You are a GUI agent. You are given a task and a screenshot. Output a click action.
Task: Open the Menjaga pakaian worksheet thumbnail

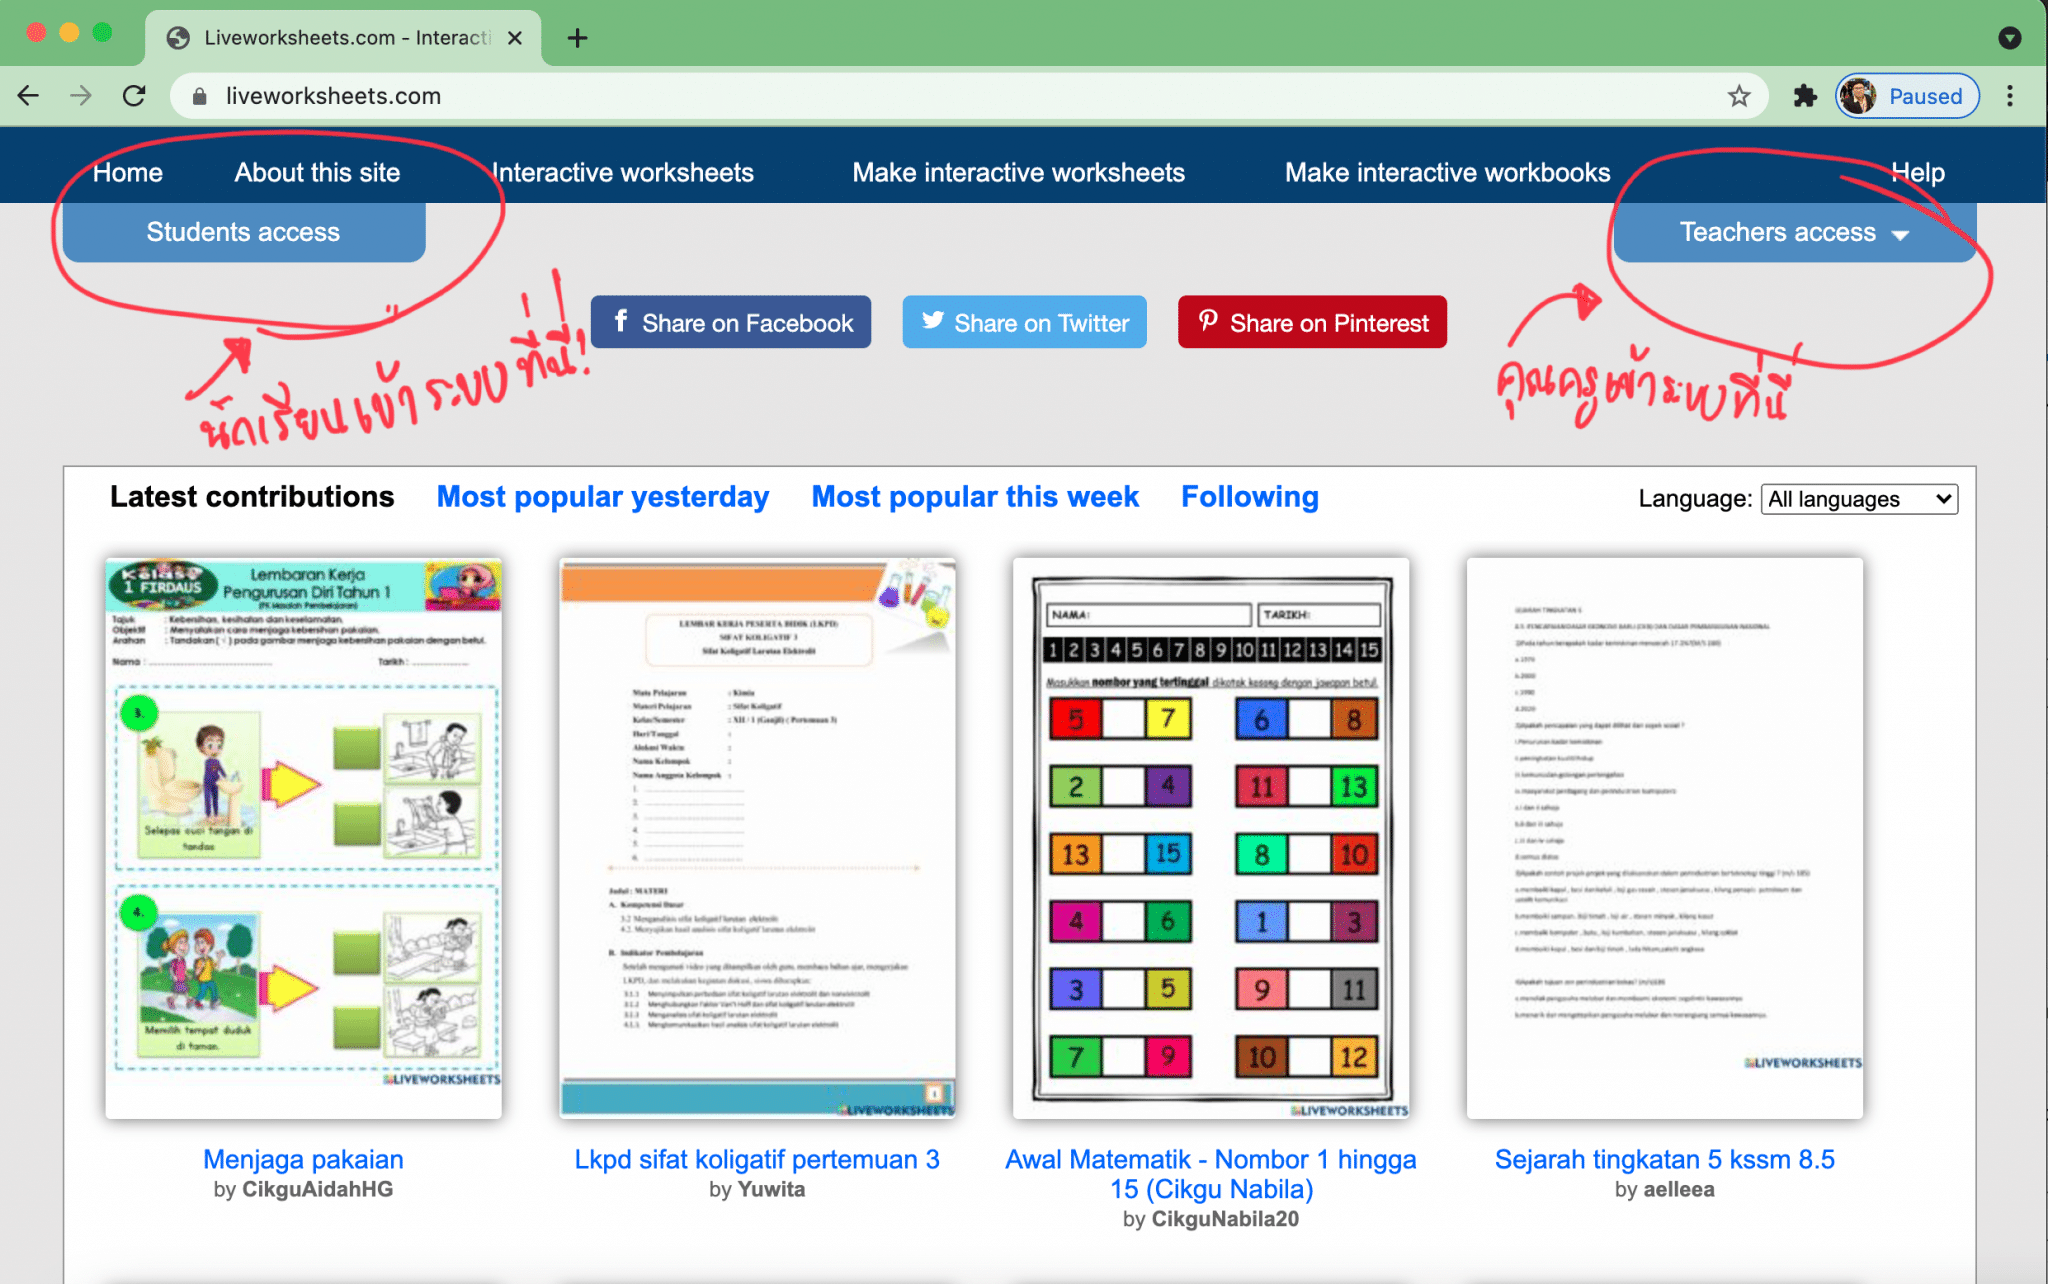coord(306,836)
